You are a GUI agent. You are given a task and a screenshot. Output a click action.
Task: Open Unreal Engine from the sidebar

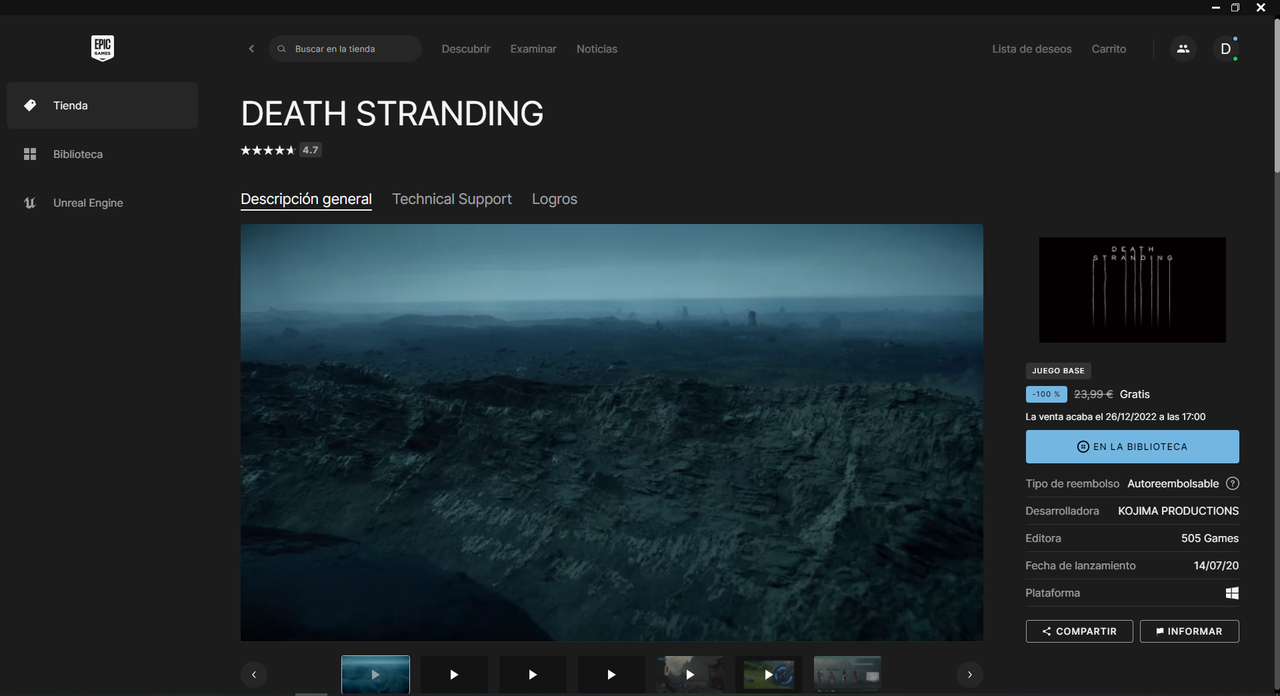(102, 203)
